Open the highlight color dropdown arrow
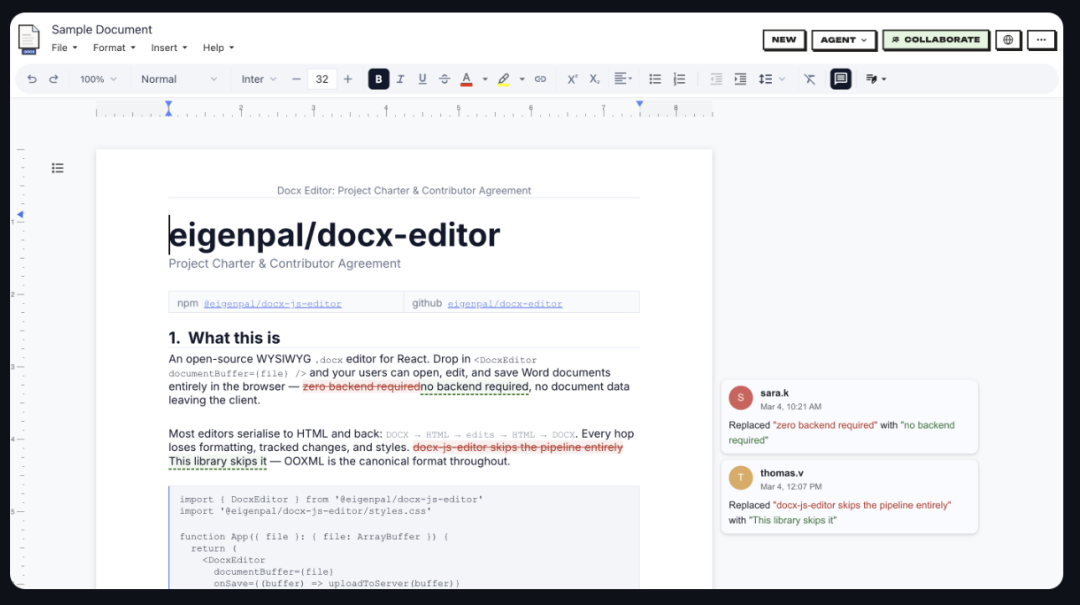The image size is (1080, 605). pos(522,79)
